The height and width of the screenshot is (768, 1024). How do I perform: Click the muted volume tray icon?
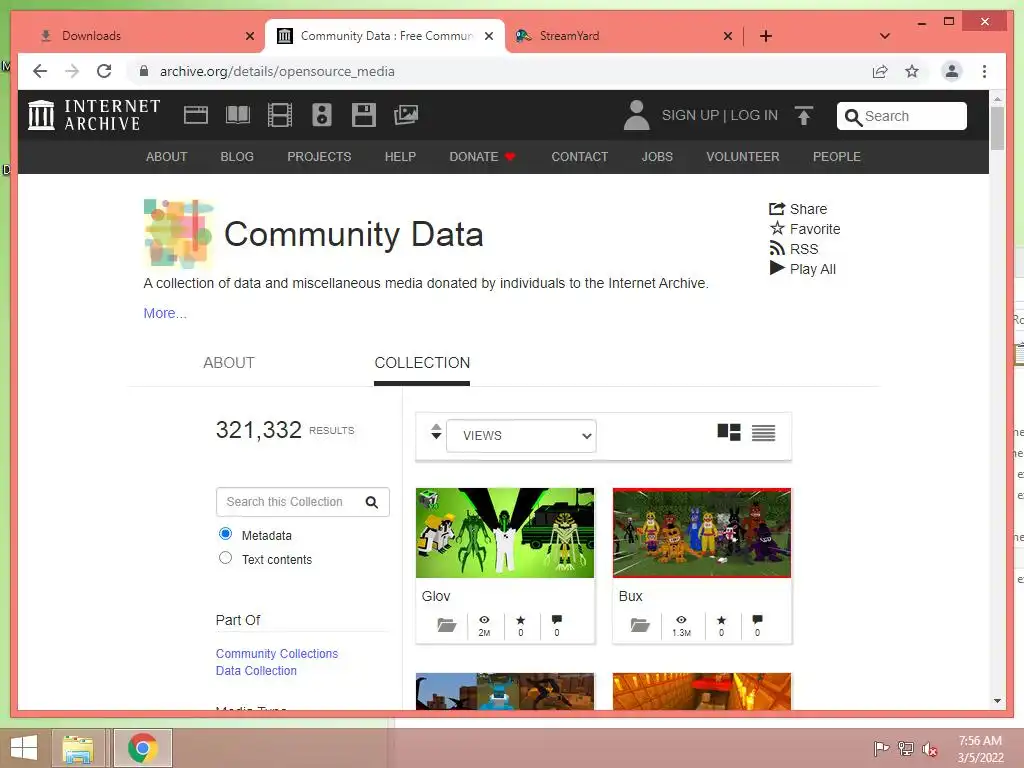tap(929, 748)
